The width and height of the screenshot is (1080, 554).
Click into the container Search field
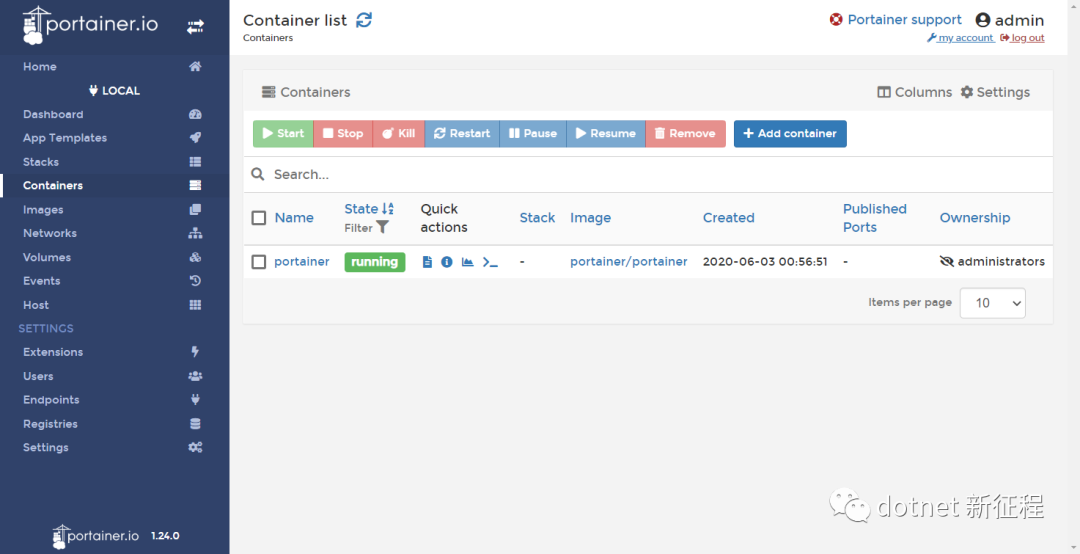click(x=650, y=174)
